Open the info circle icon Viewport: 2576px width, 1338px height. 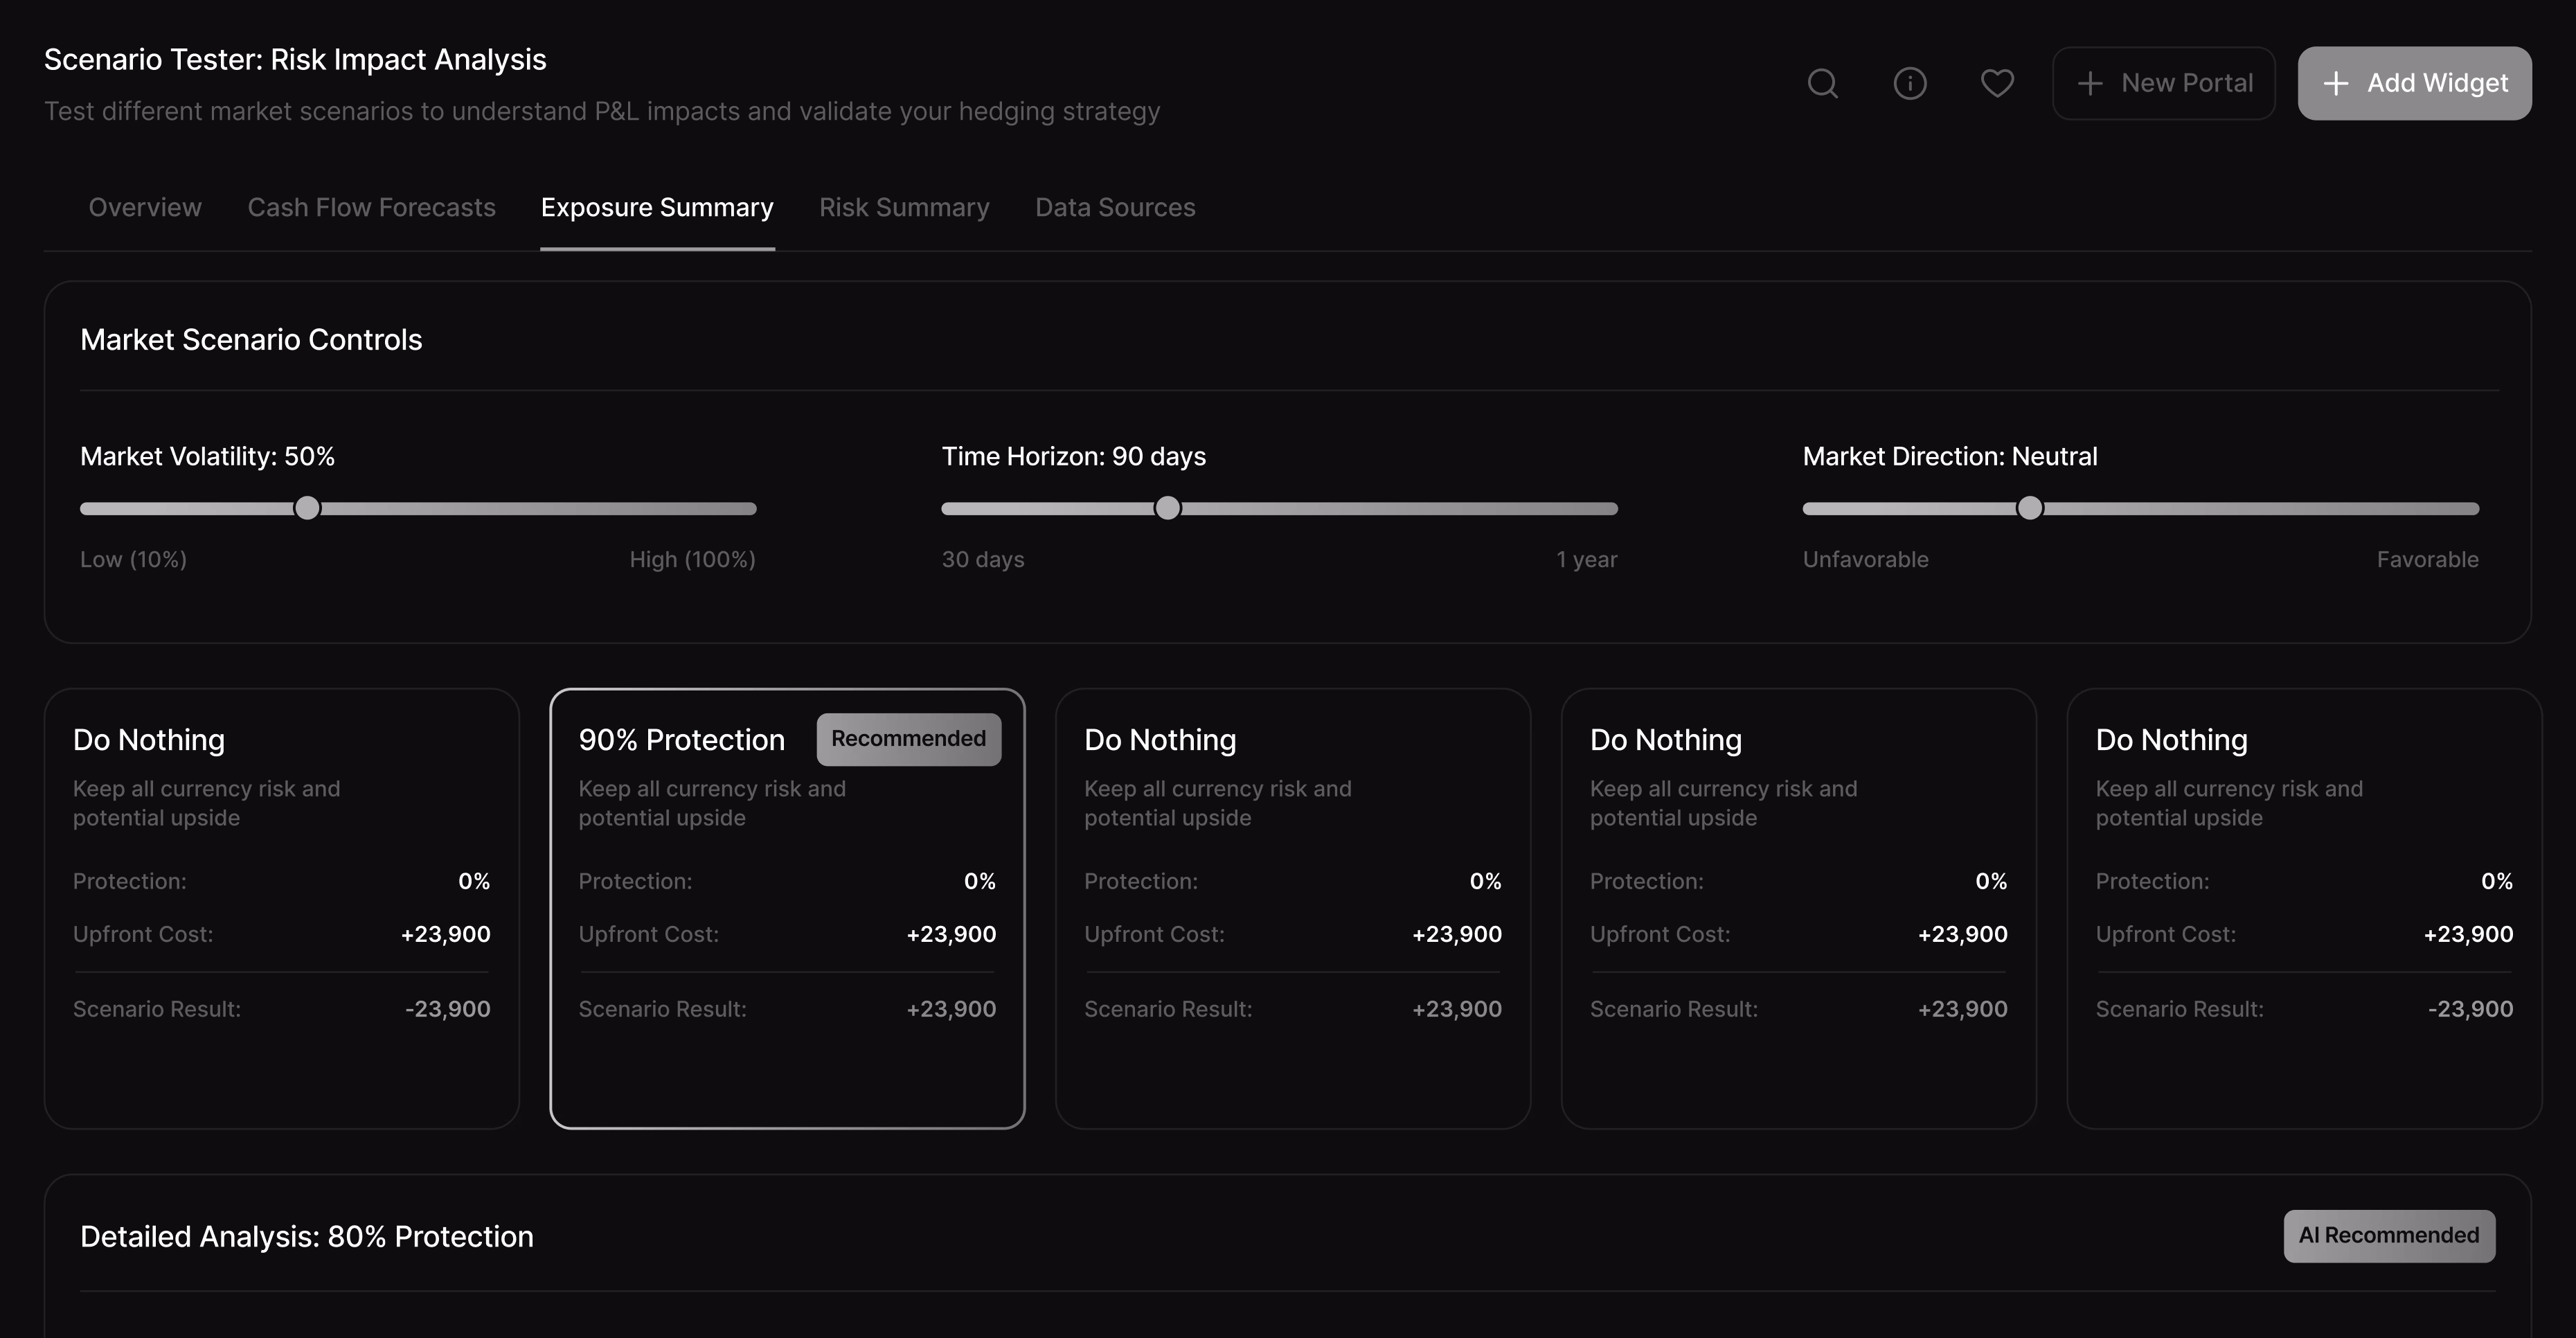tap(1909, 83)
